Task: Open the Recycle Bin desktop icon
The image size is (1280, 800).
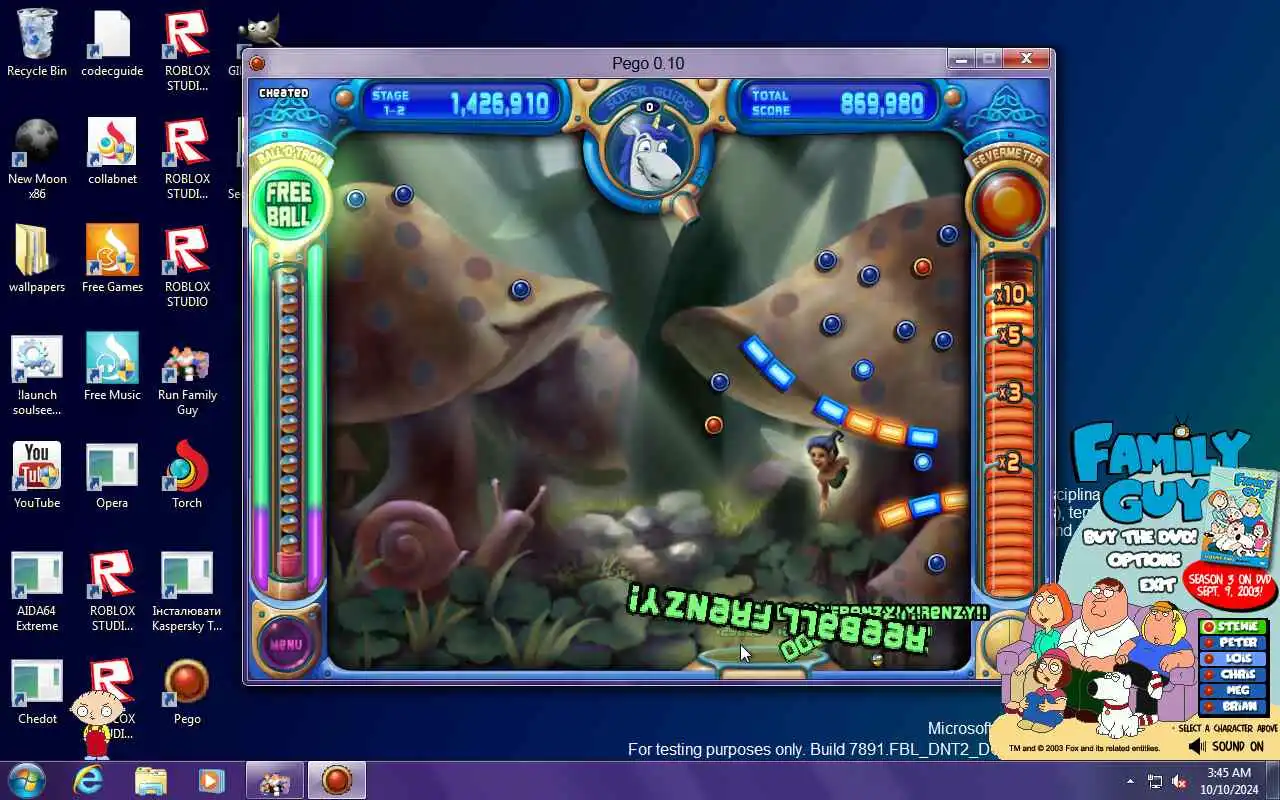Action: (37, 43)
